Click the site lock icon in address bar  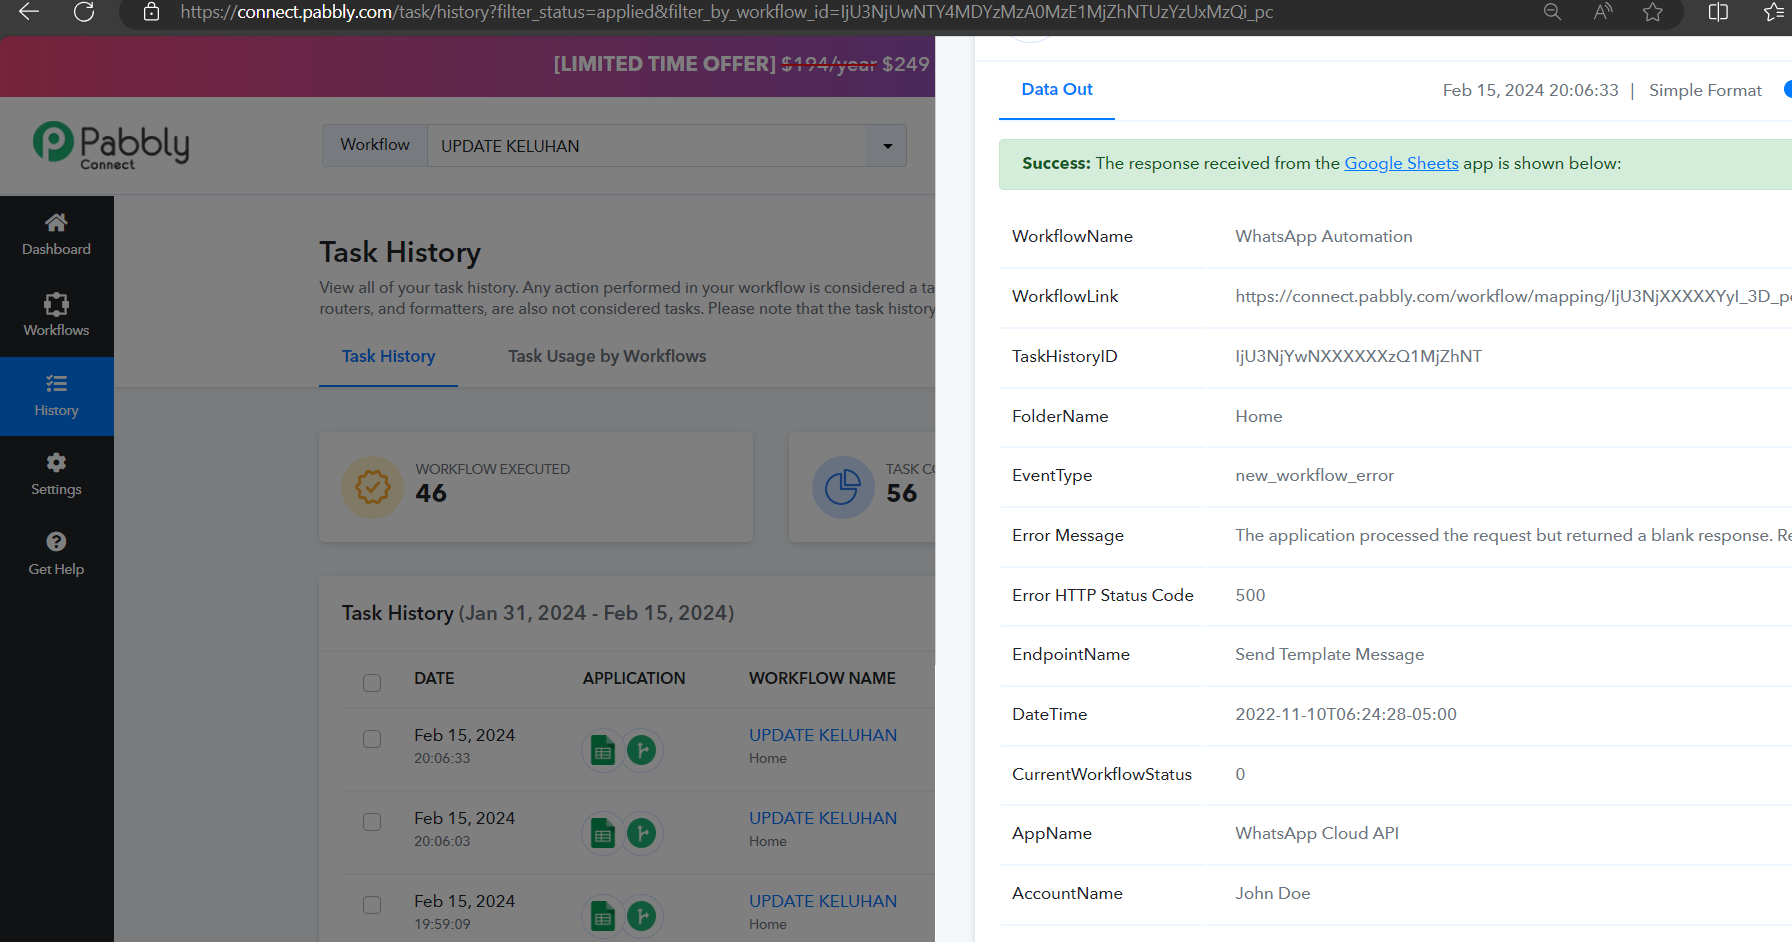(x=151, y=12)
